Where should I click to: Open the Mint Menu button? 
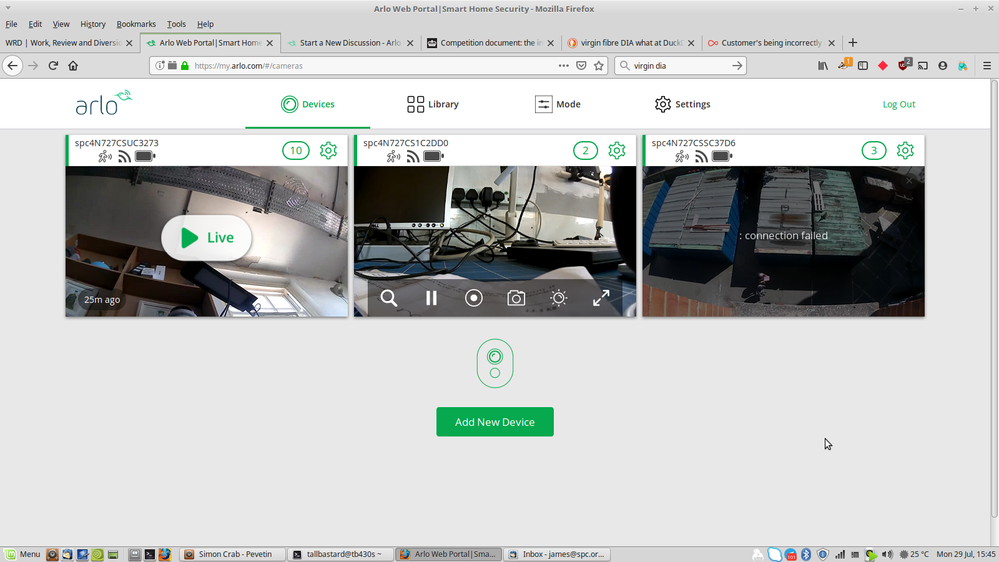click(22, 554)
